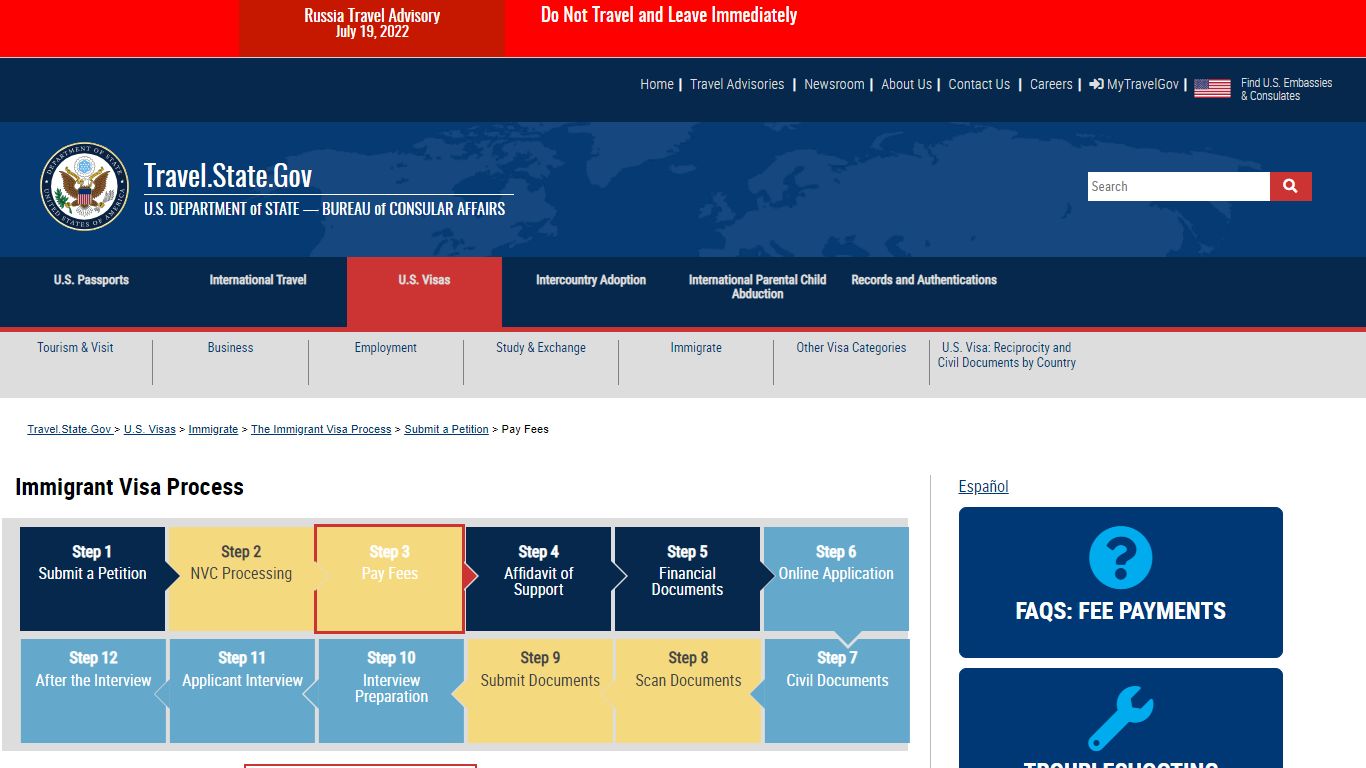Open Travel Advisories link
Image resolution: width=1366 pixels, height=768 pixels.
737,85
